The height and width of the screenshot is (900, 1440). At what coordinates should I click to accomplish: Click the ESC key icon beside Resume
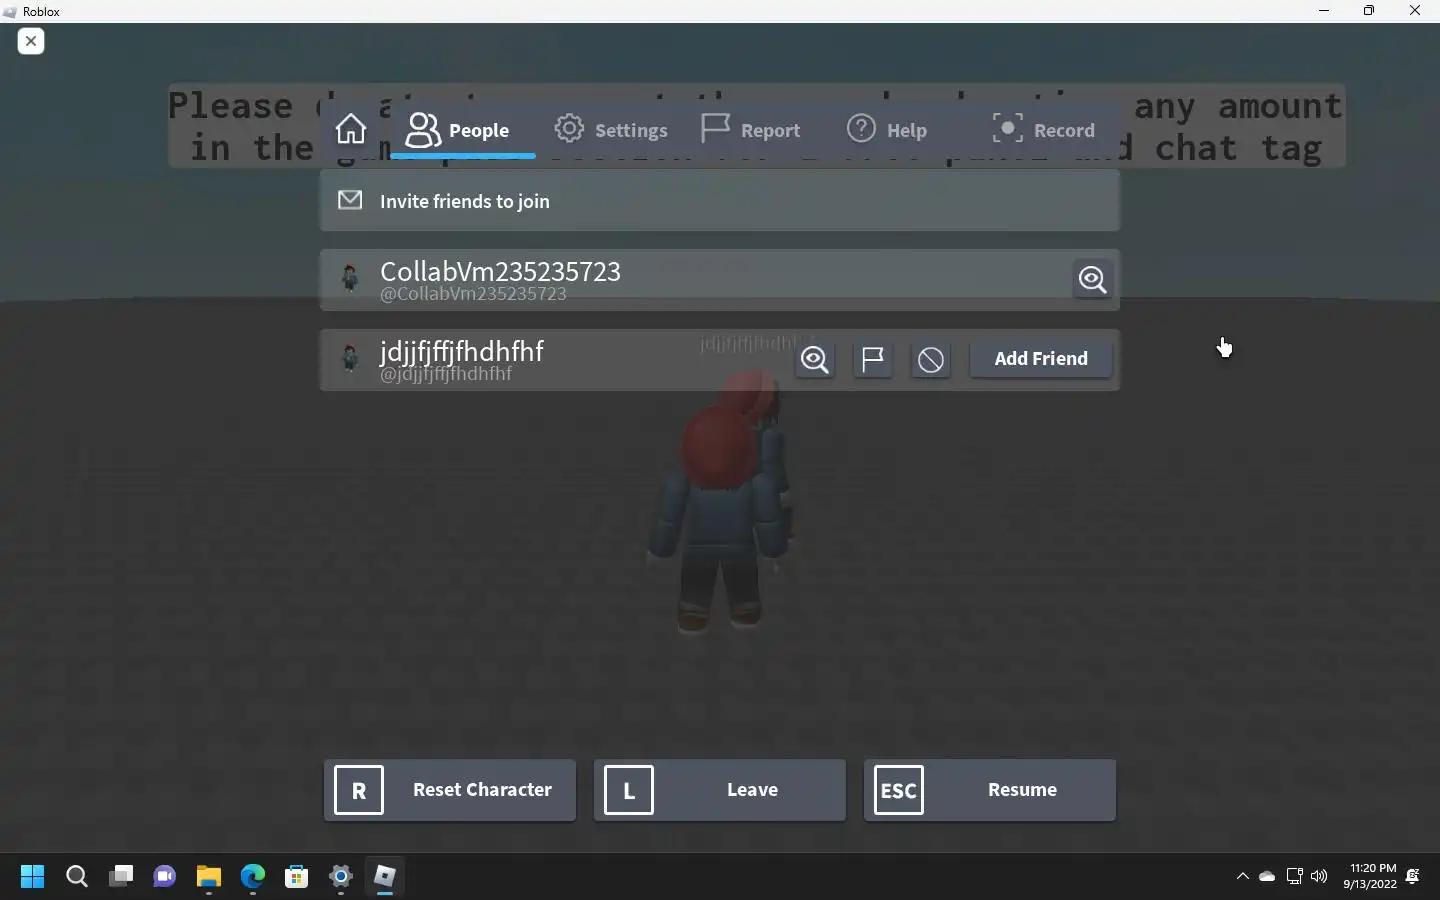[x=899, y=790]
